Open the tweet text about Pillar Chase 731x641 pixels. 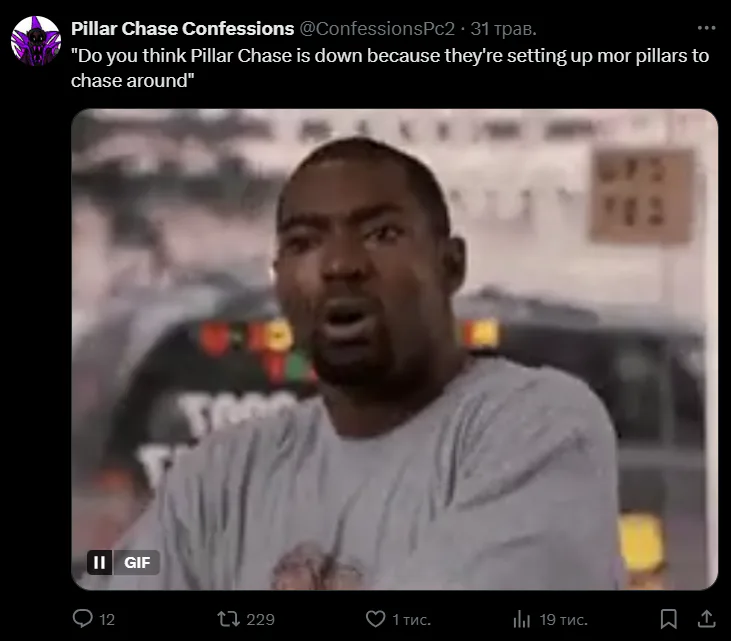(390, 68)
